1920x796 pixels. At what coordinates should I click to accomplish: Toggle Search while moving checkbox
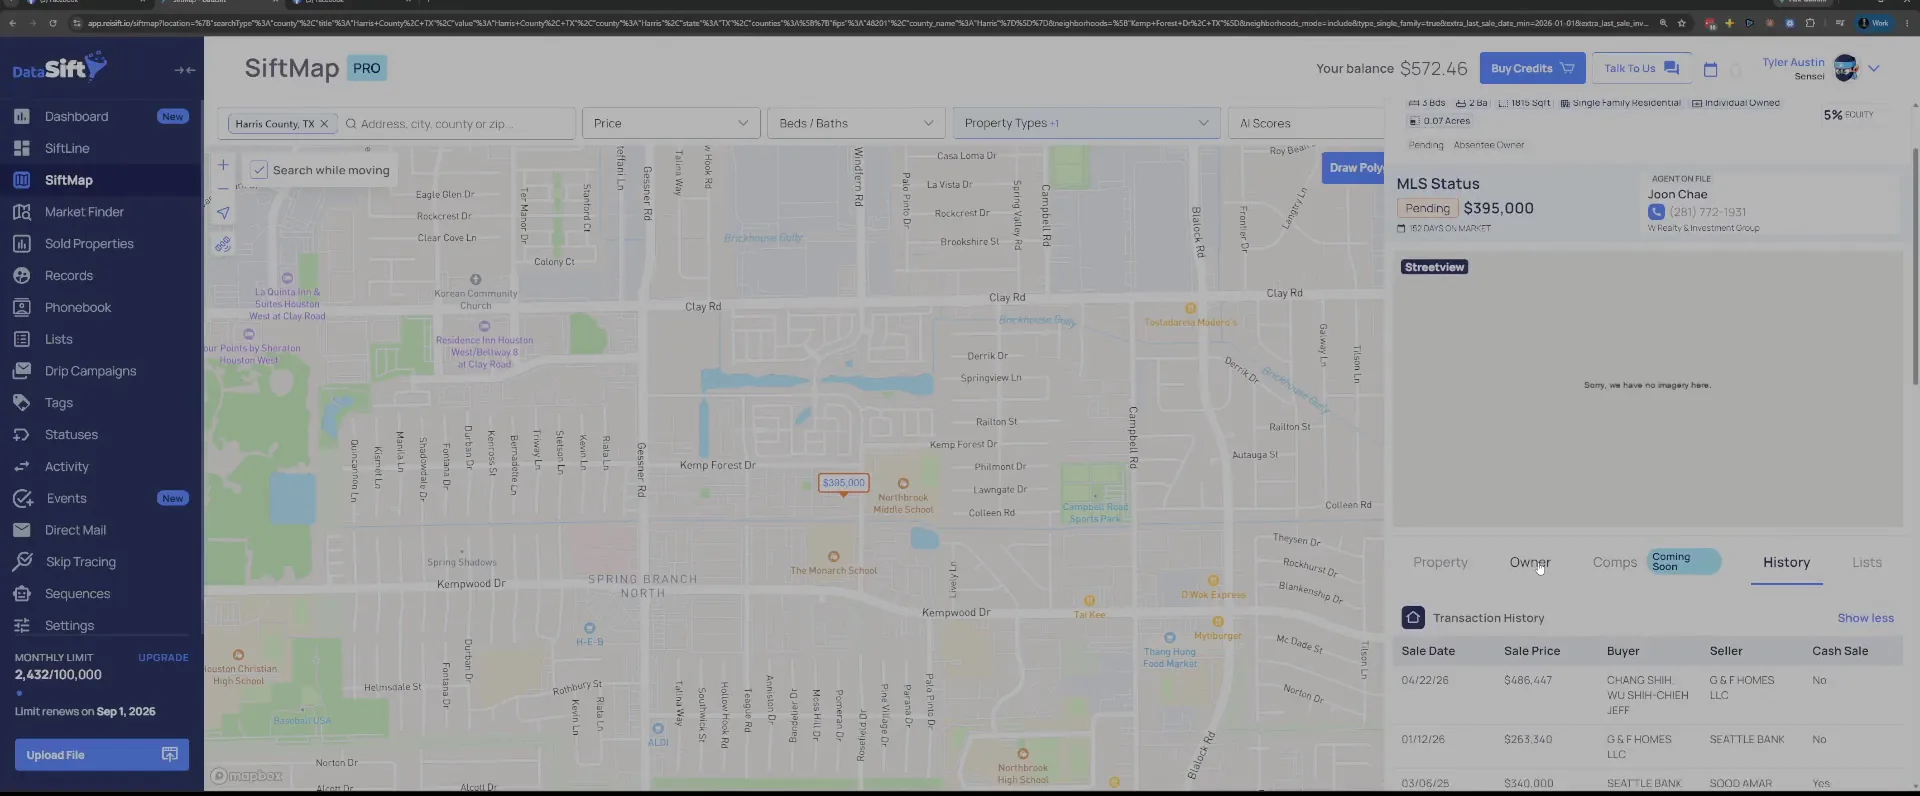tap(259, 170)
